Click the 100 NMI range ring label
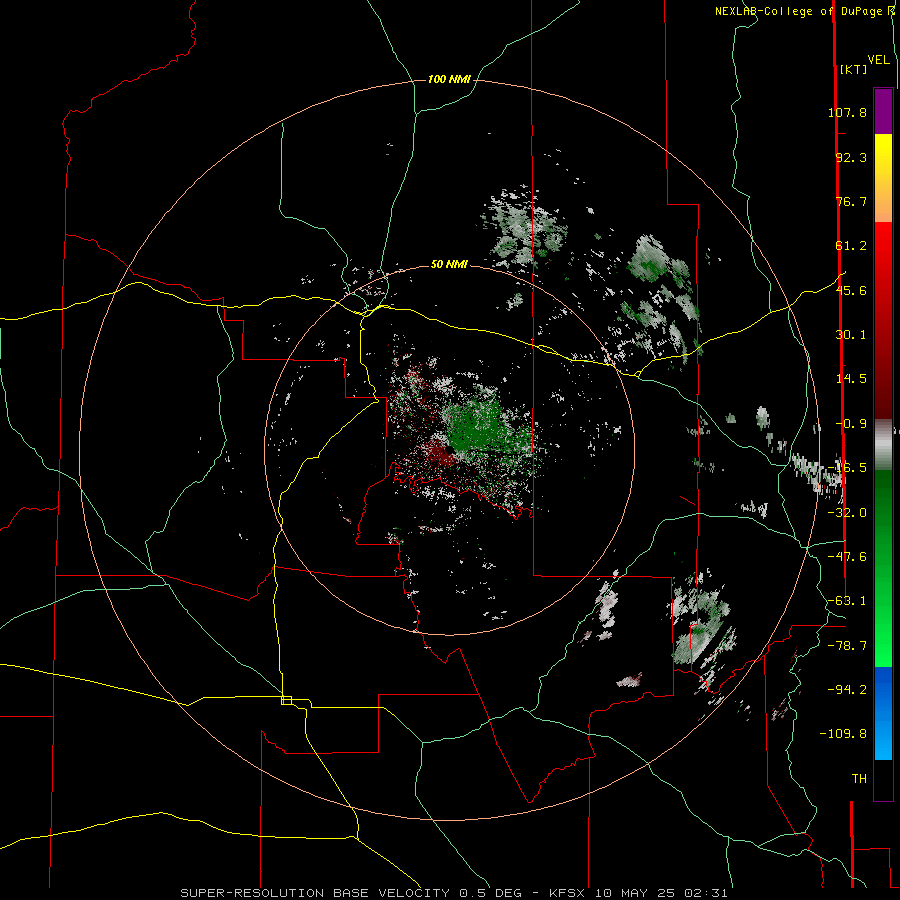The width and height of the screenshot is (900, 900). (x=449, y=79)
